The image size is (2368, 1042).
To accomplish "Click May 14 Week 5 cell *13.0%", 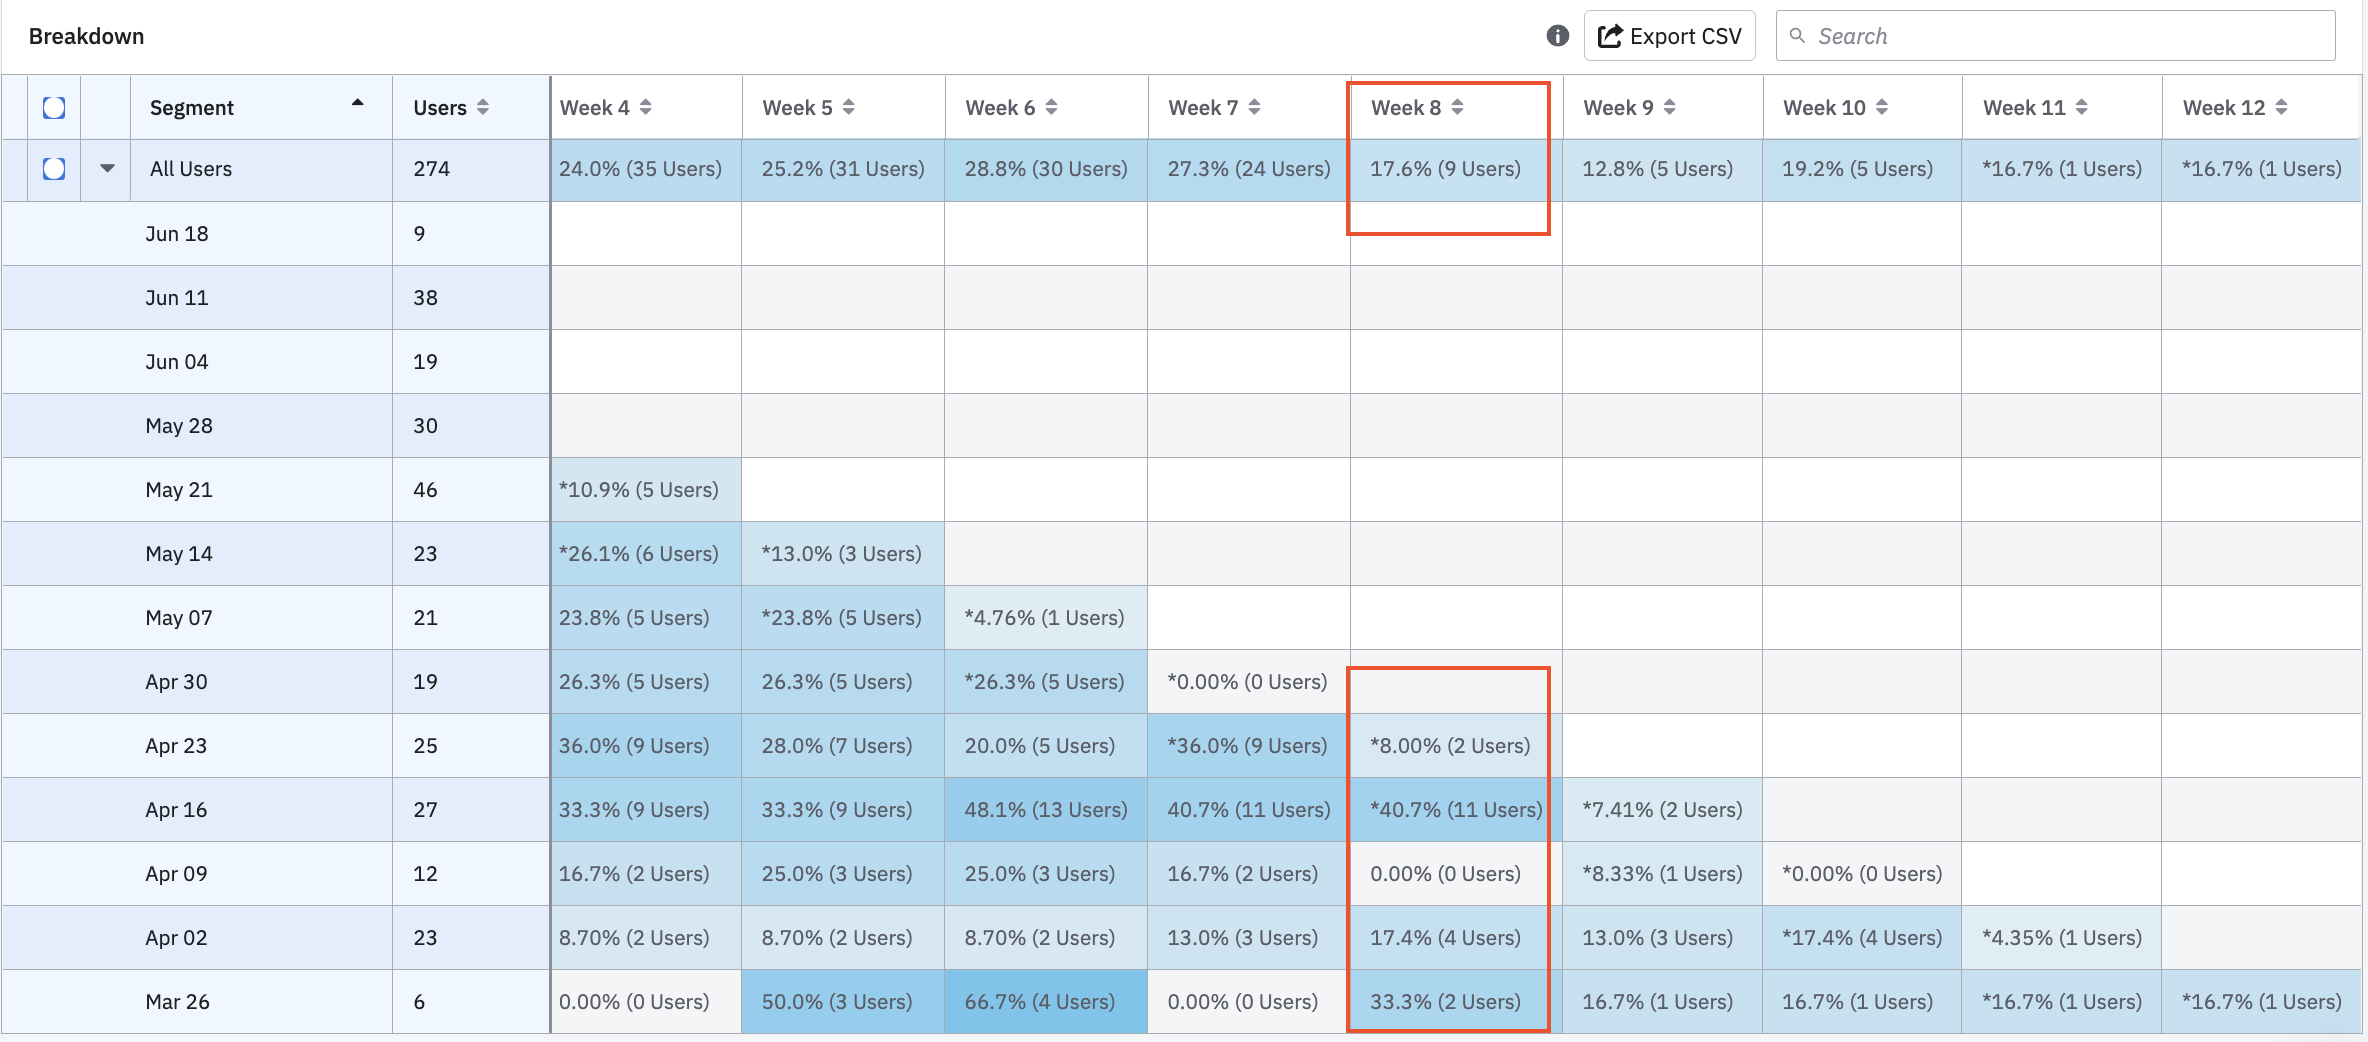I will 842,554.
